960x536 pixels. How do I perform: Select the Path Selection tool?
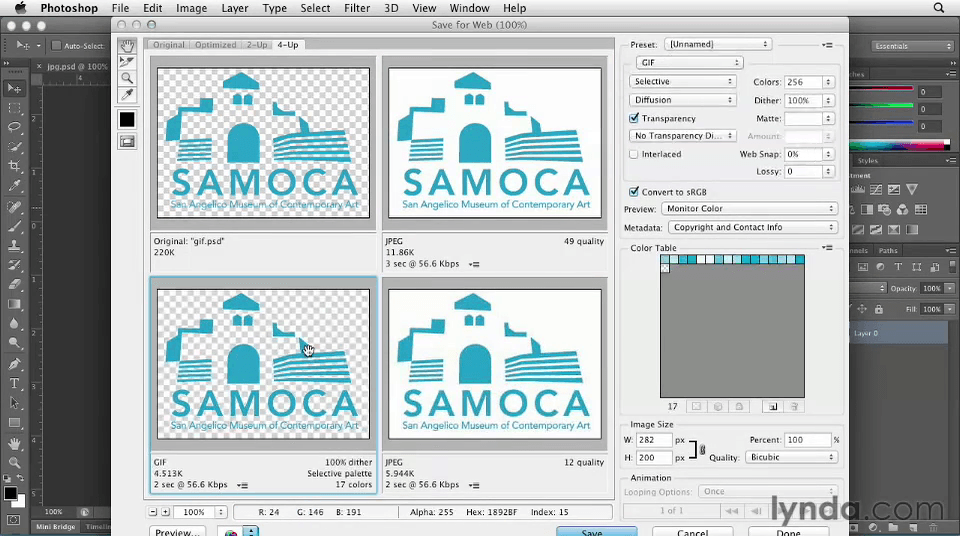14,403
